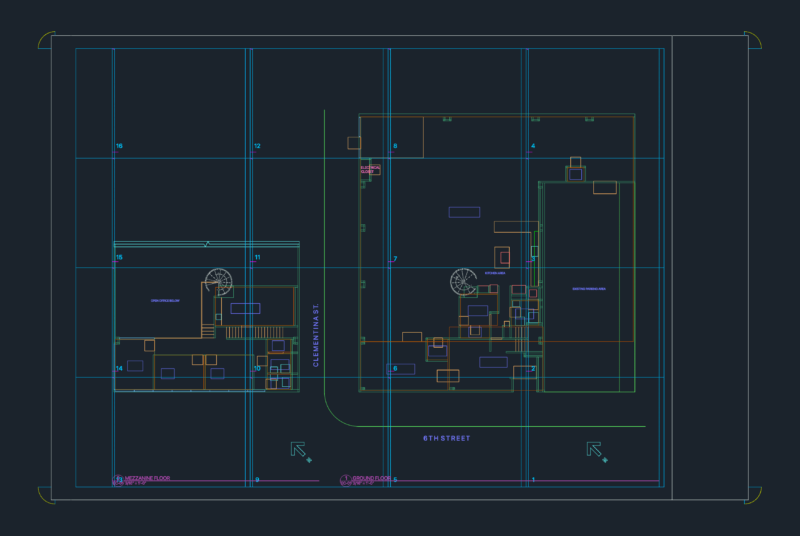Viewport: 800px width, 536px height.
Task: Select the ELECTRICAL CLOSET room label
Action: pos(370,169)
